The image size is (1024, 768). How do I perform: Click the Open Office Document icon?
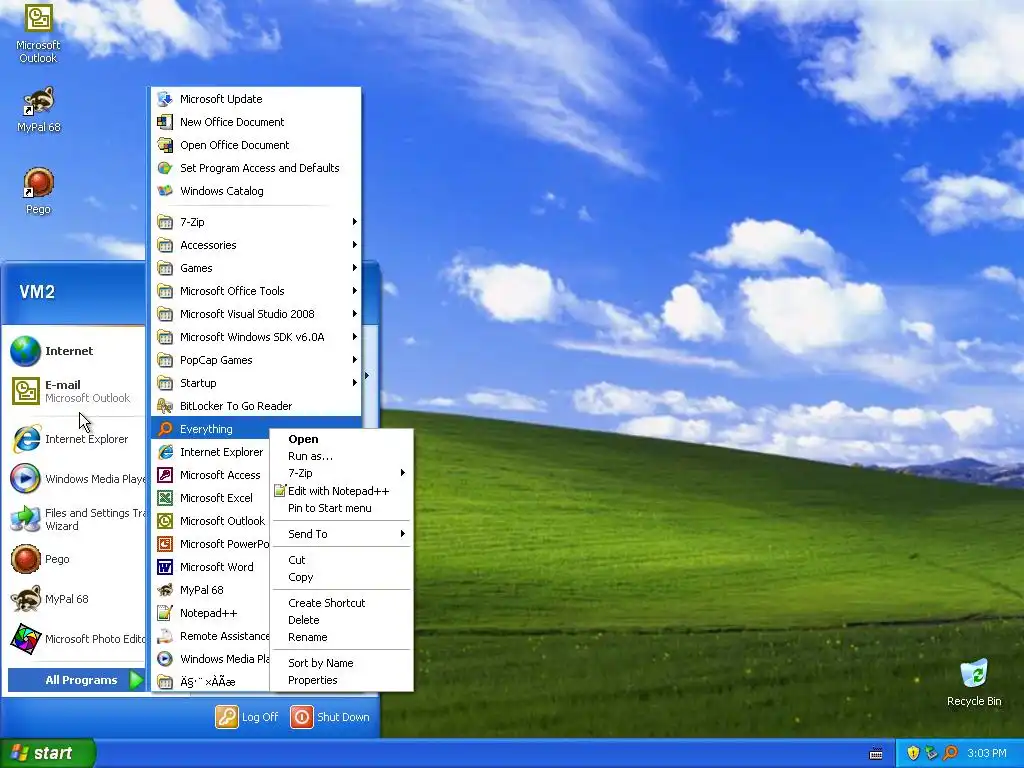[165, 145]
